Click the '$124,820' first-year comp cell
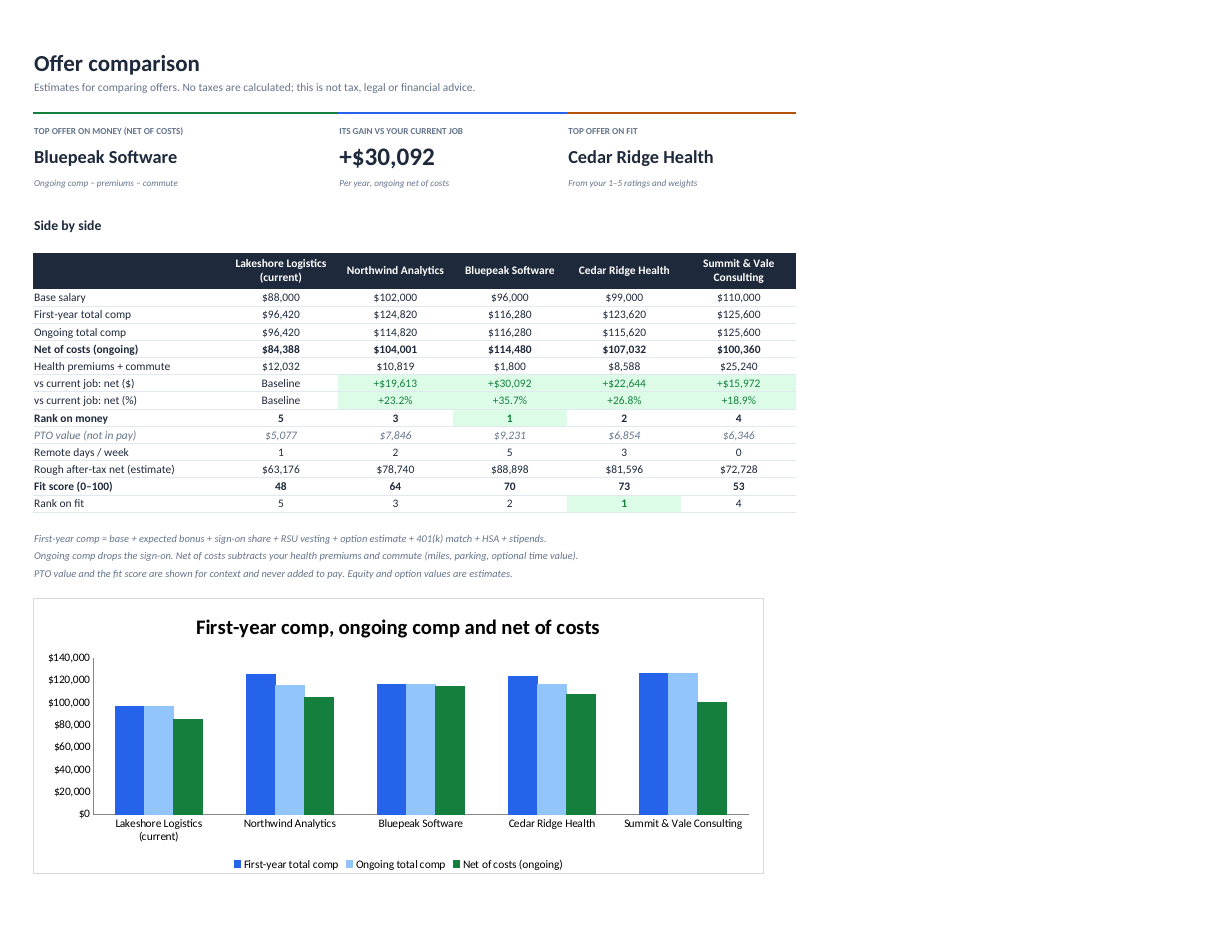Image resolution: width=1210 pixels, height=935 pixels. tap(395, 315)
